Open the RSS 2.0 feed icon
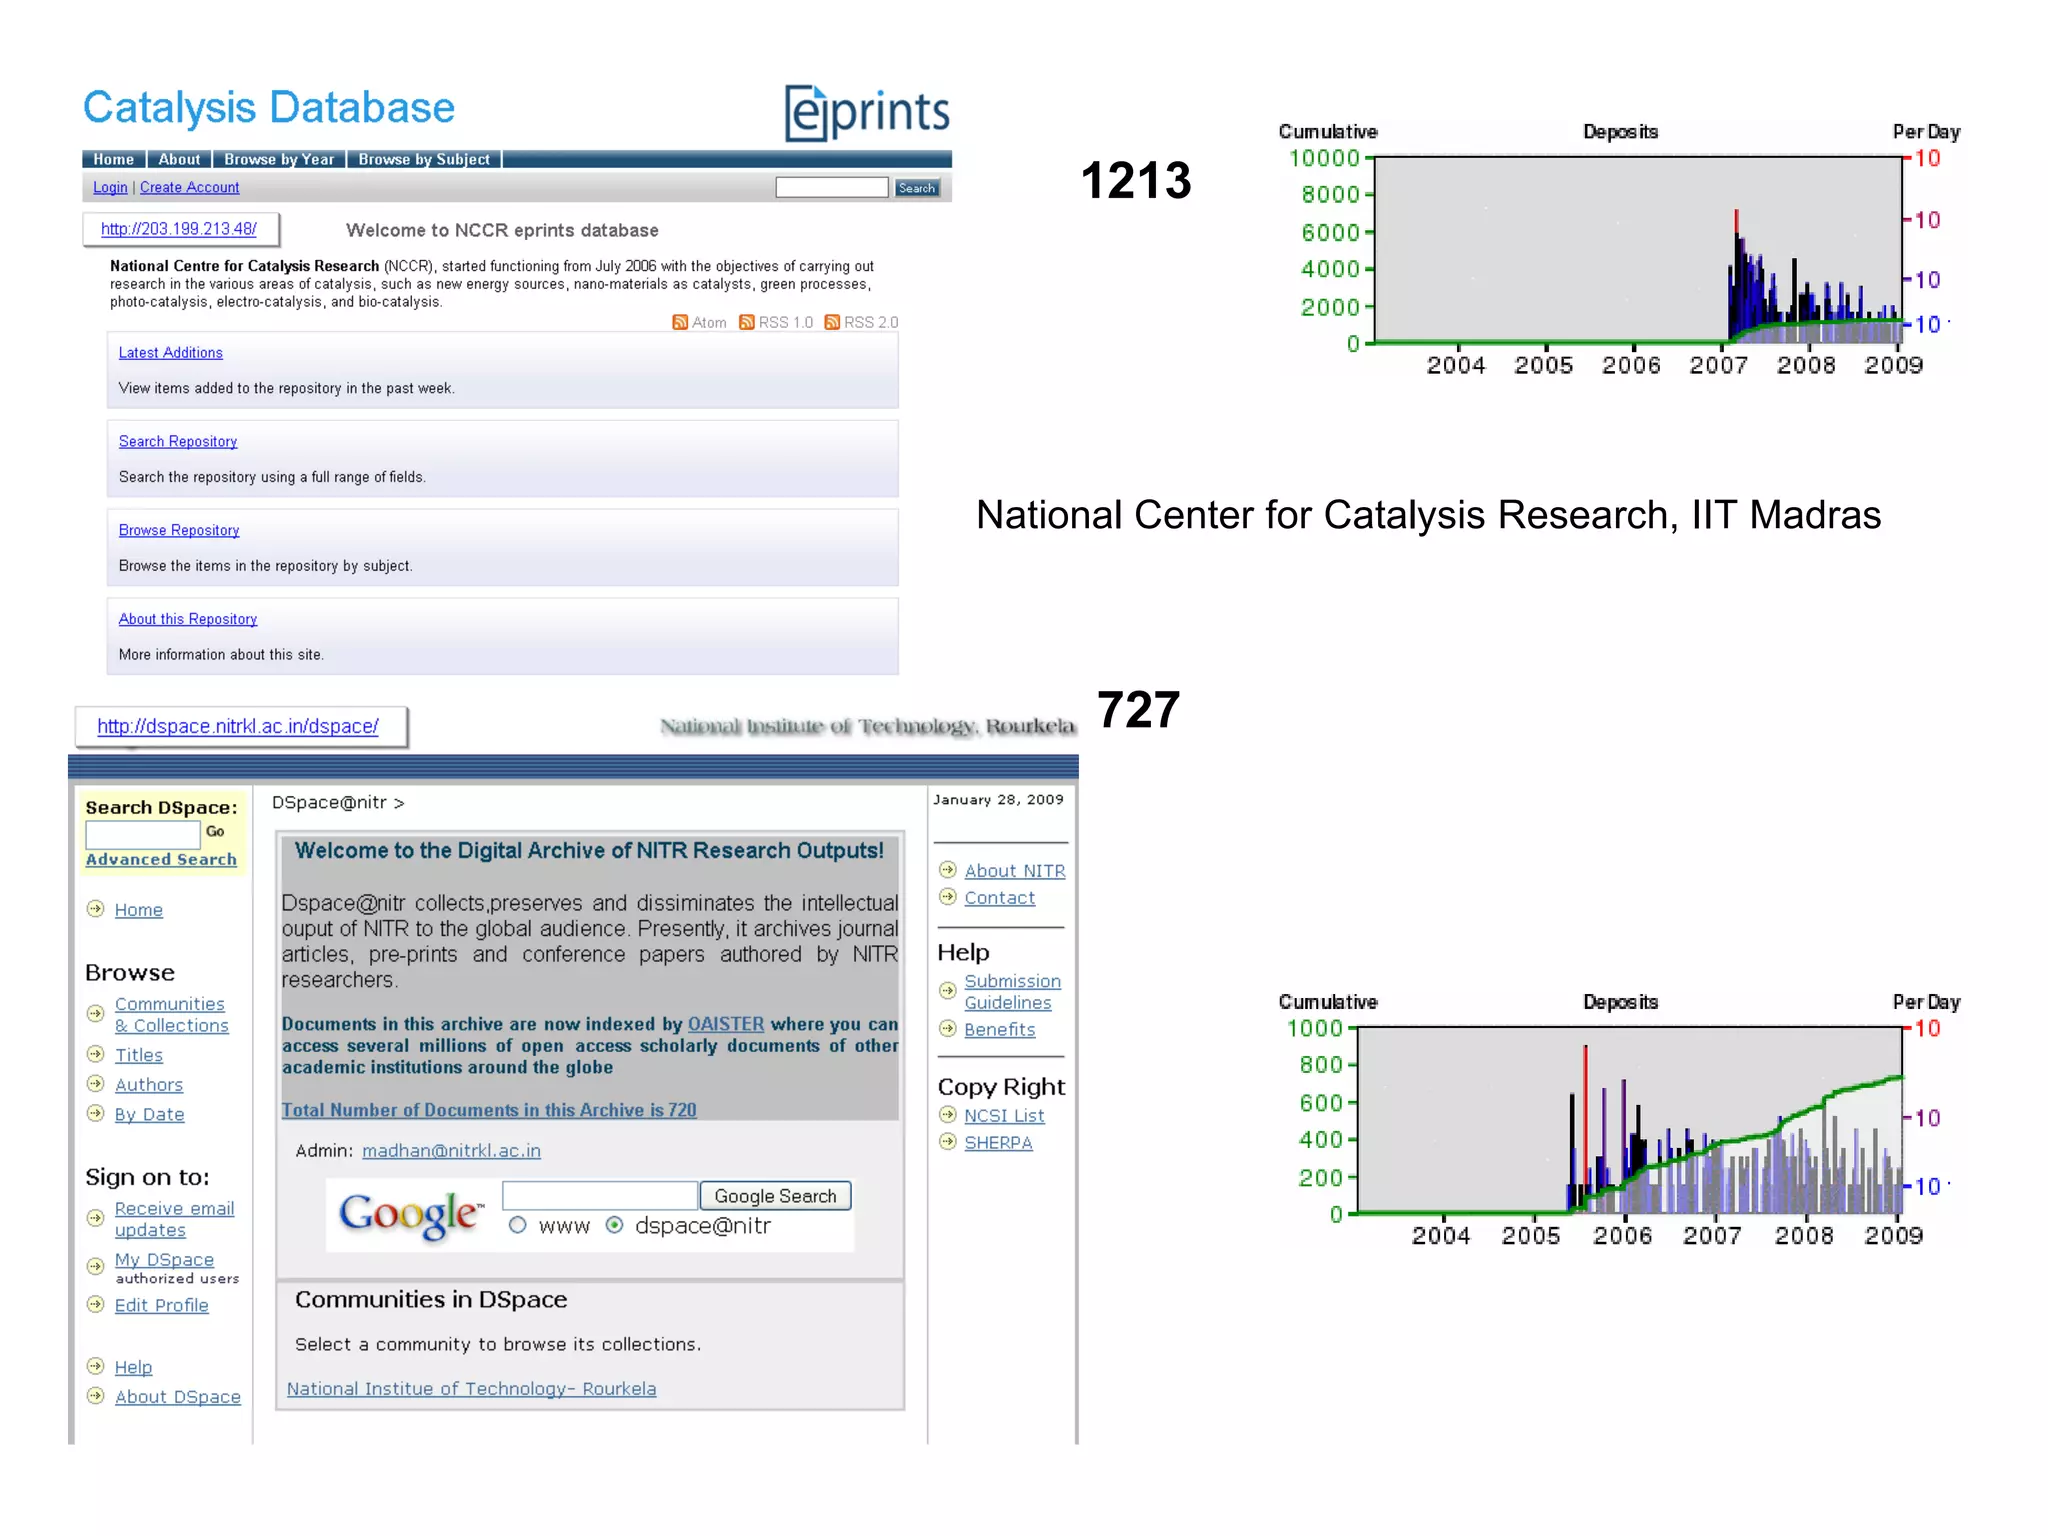 [x=832, y=322]
